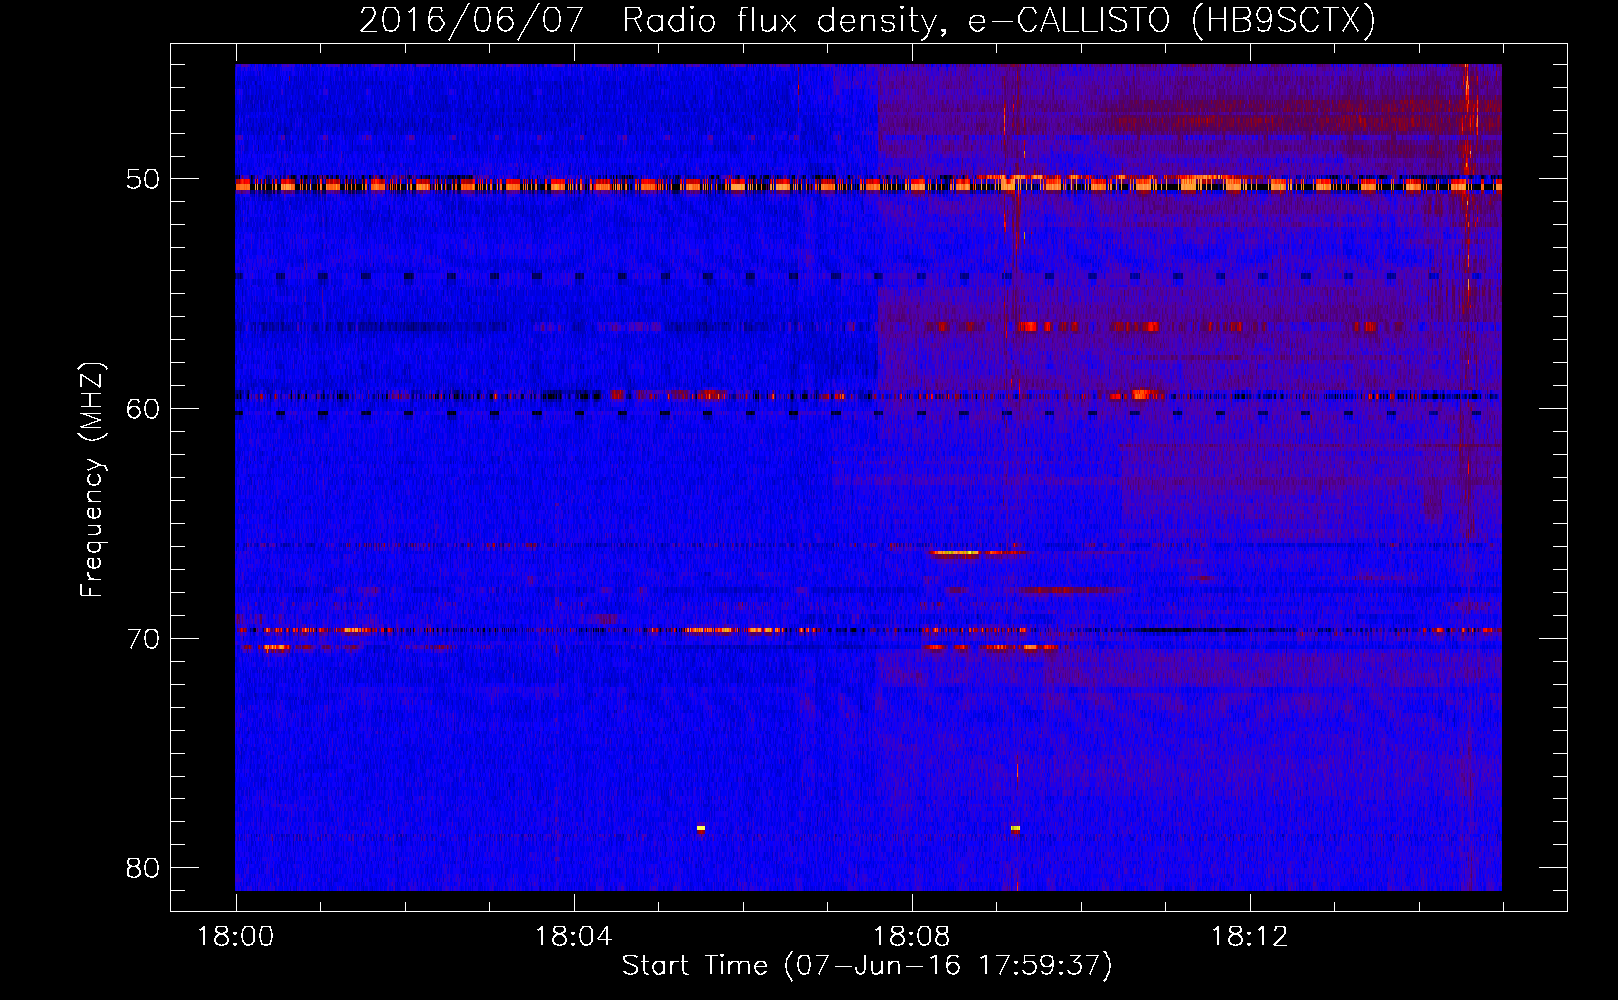Click the 18:08 time tick label
The image size is (1618, 1000).
click(911, 937)
